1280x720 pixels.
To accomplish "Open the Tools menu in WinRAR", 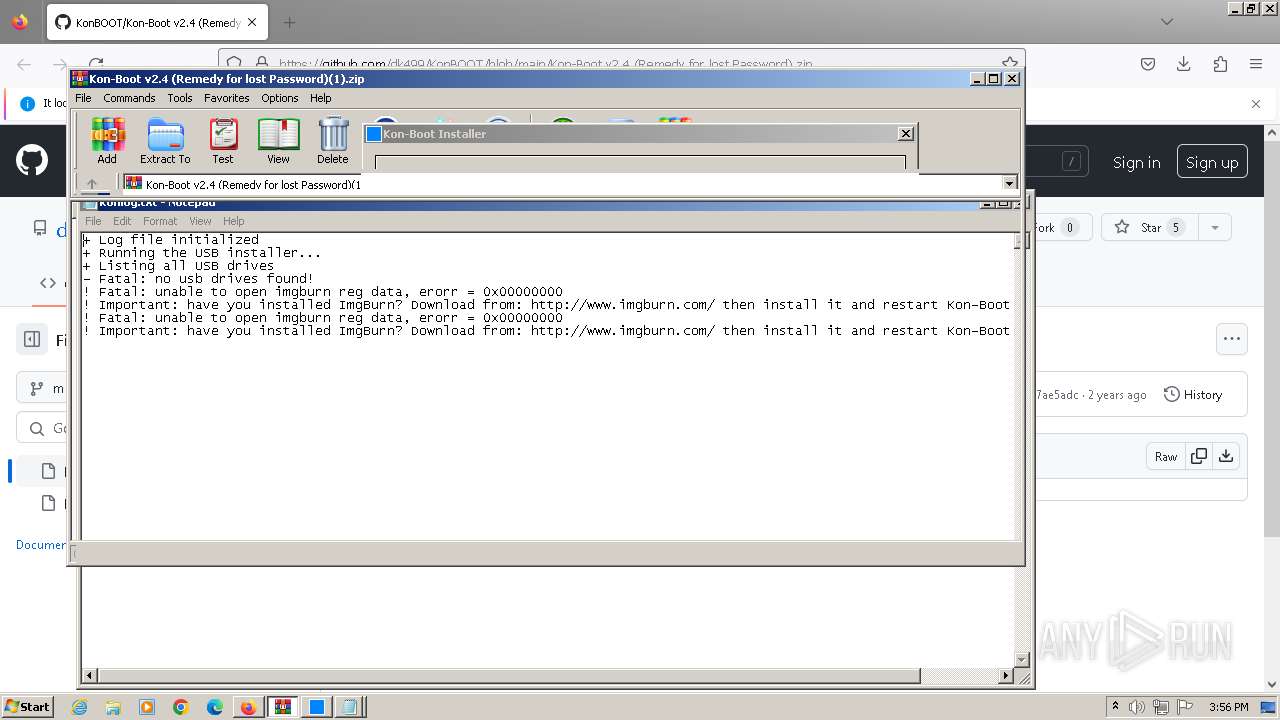I will click(x=180, y=98).
